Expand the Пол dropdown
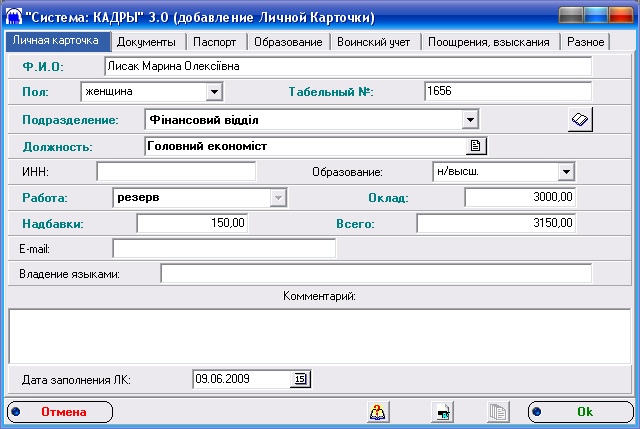The width and height of the screenshot is (640, 429). [x=214, y=91]
